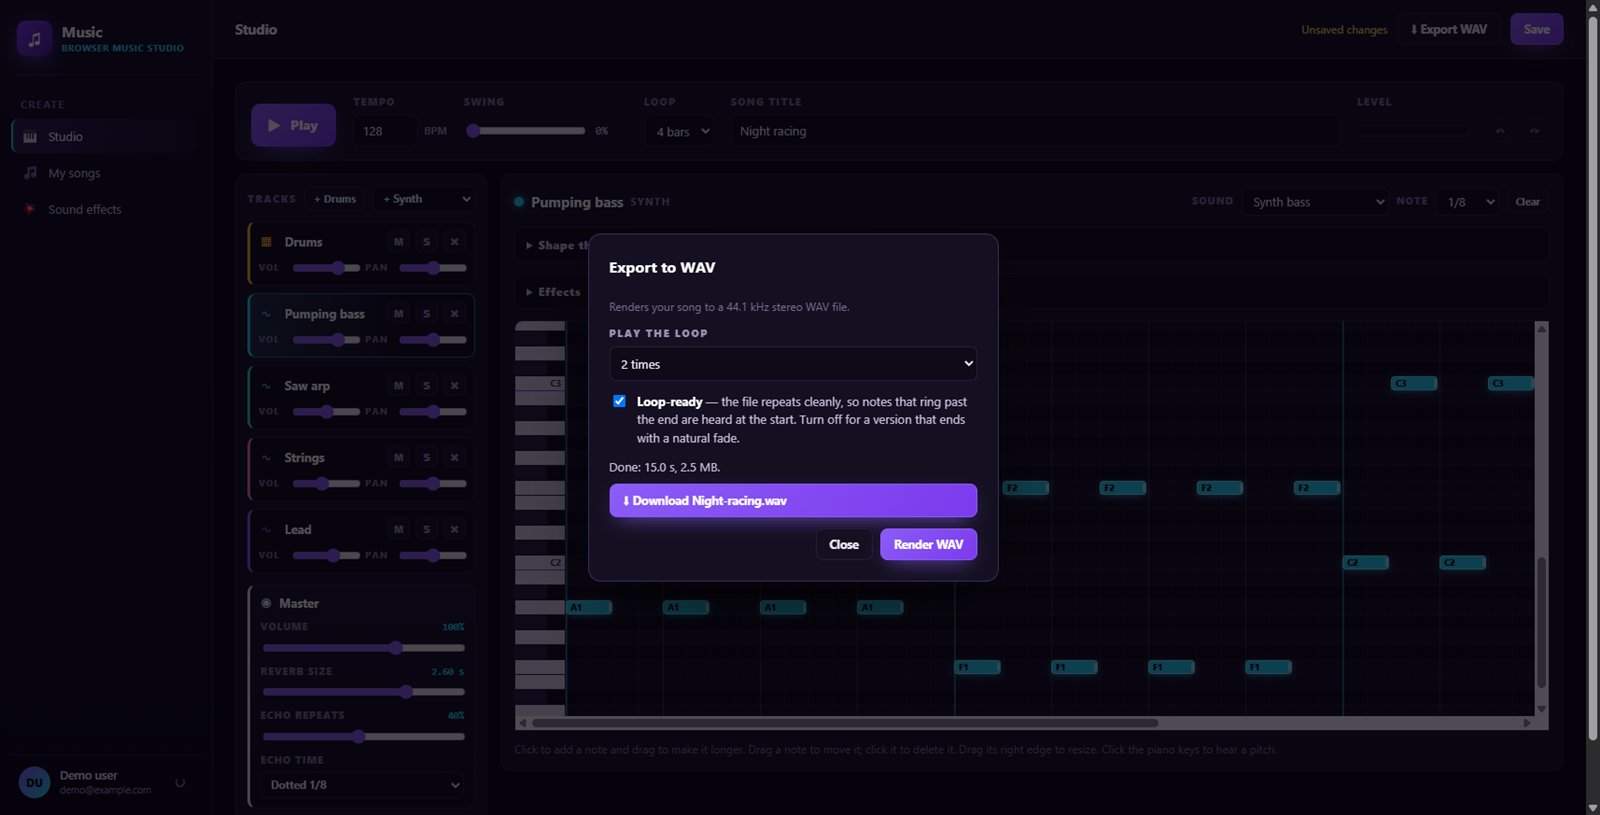This screenshot has width=1600, height=815.
Task: Mute the Drums track
Action: coord(399,242)
